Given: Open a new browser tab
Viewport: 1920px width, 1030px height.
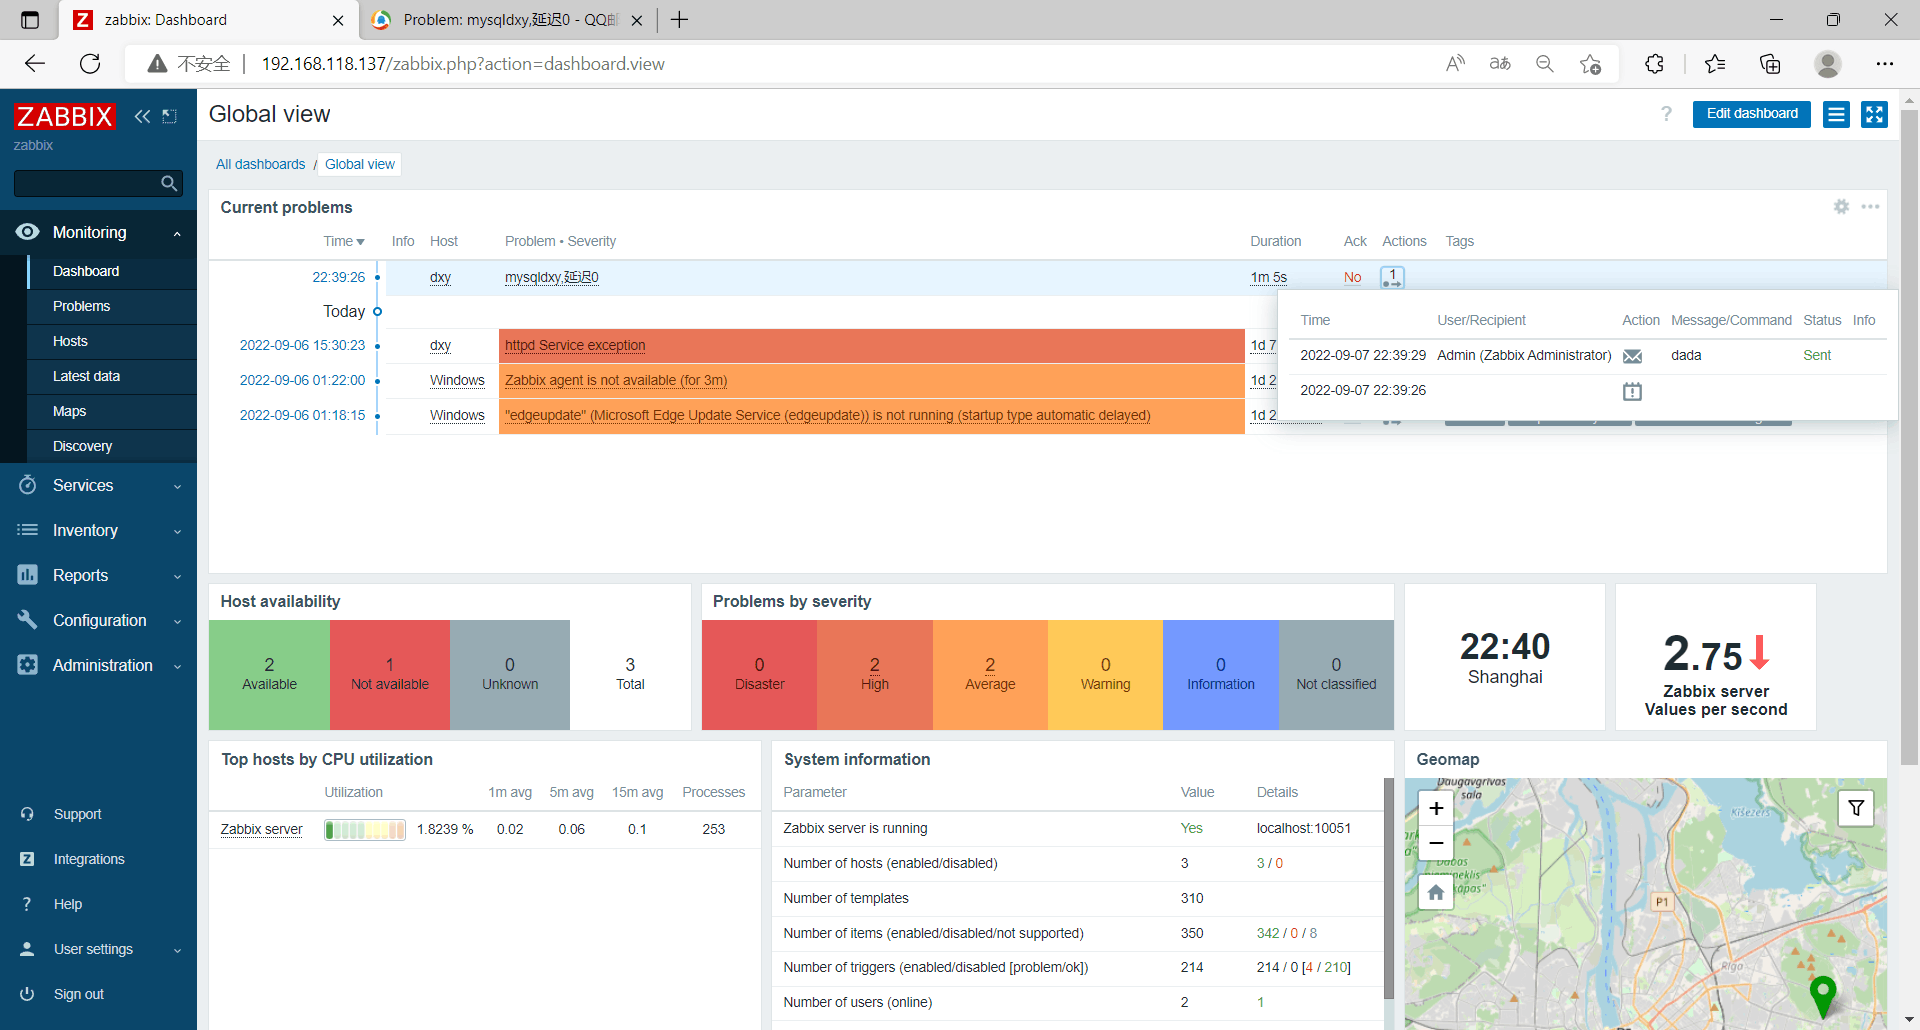Looking at the screenshot, I should click(679, 20).
